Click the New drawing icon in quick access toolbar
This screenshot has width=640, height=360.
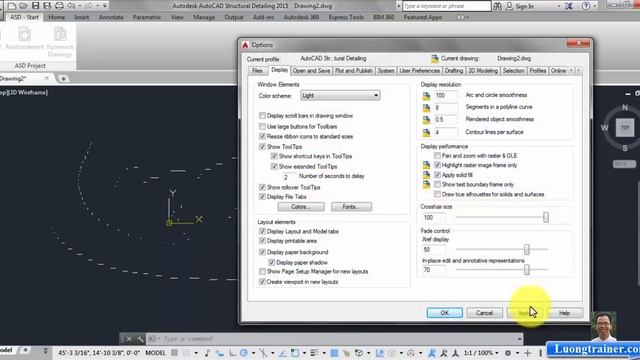[x=12, y=6]
